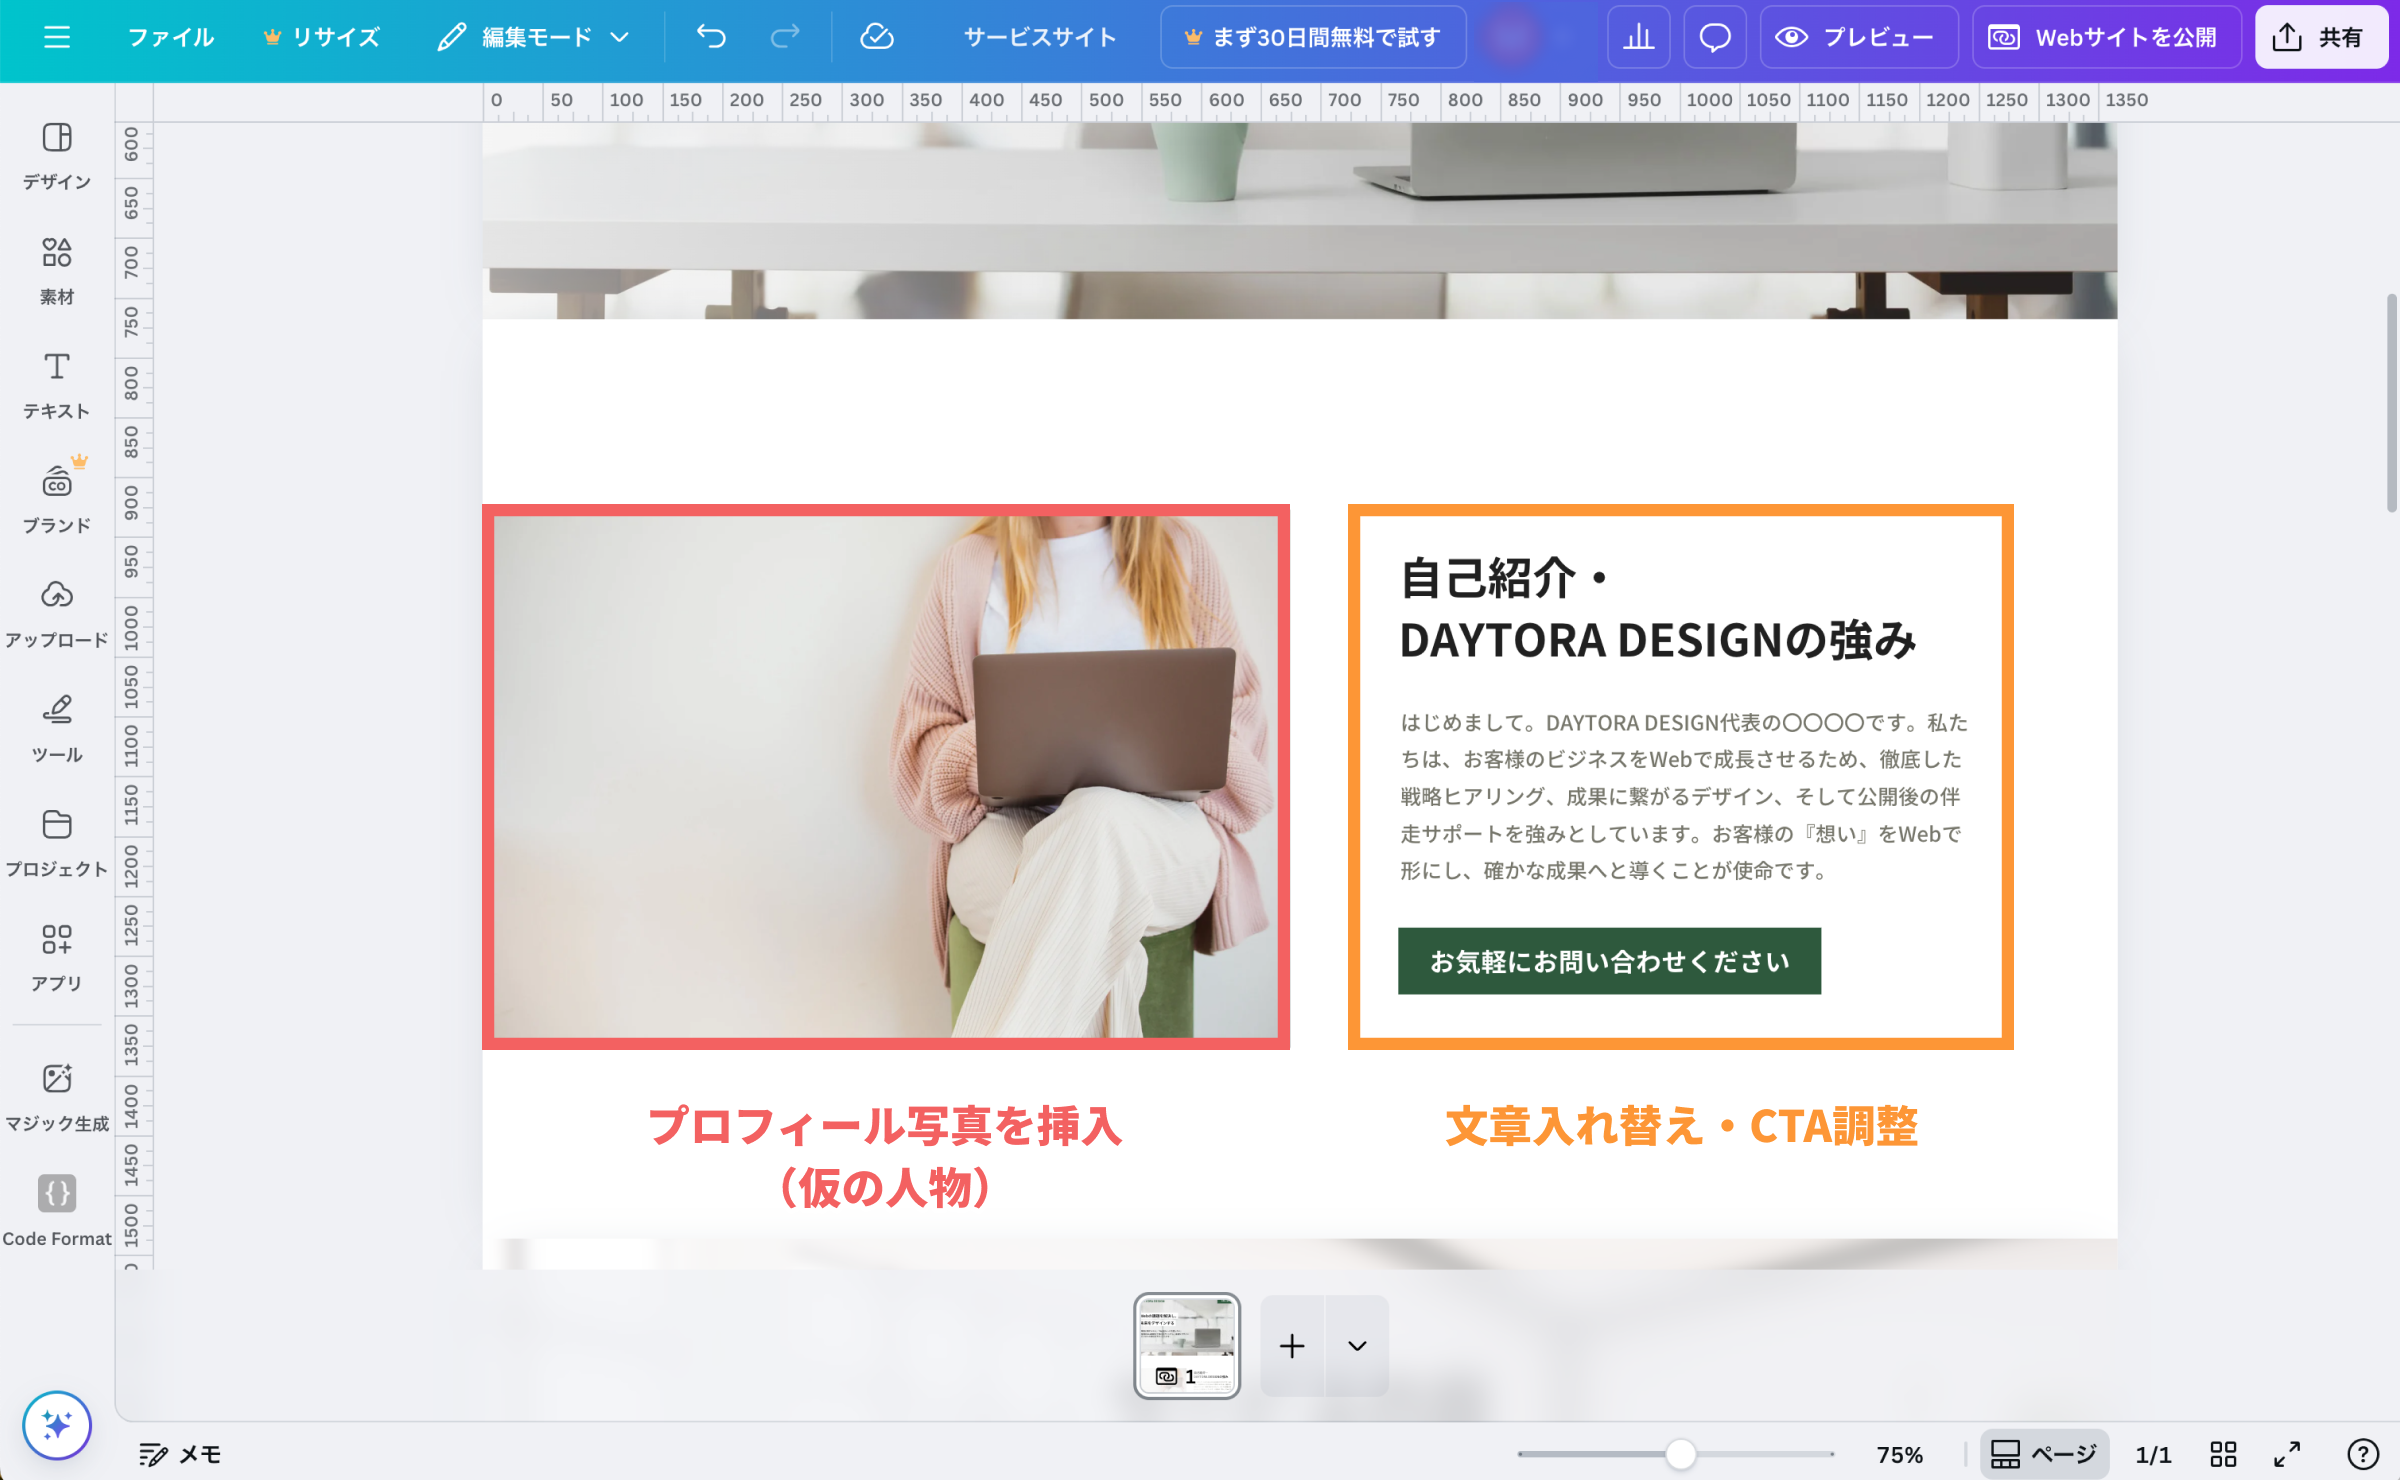Click the vertical scrollbar on right

point(2391,402)
